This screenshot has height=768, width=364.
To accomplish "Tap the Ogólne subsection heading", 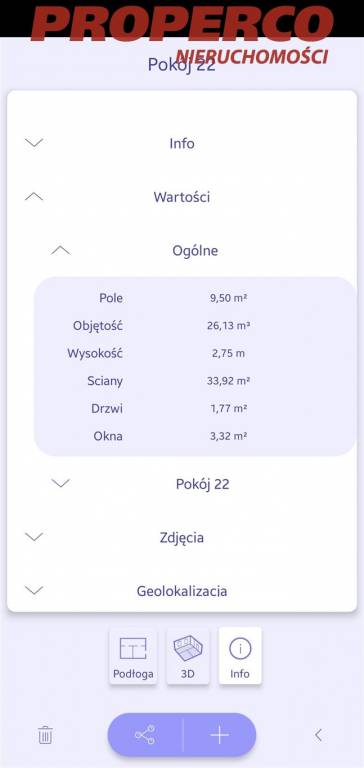I will pos(195,251).
